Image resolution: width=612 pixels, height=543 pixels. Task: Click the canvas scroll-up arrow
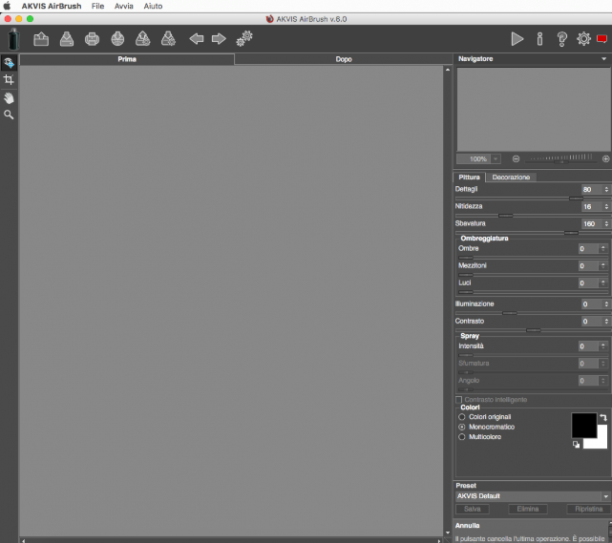click(448, 70)
